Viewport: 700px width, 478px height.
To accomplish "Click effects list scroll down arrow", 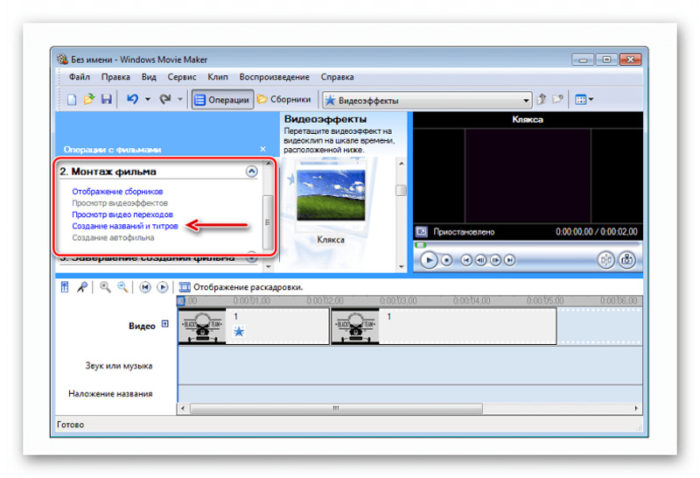I will point(401,267).
